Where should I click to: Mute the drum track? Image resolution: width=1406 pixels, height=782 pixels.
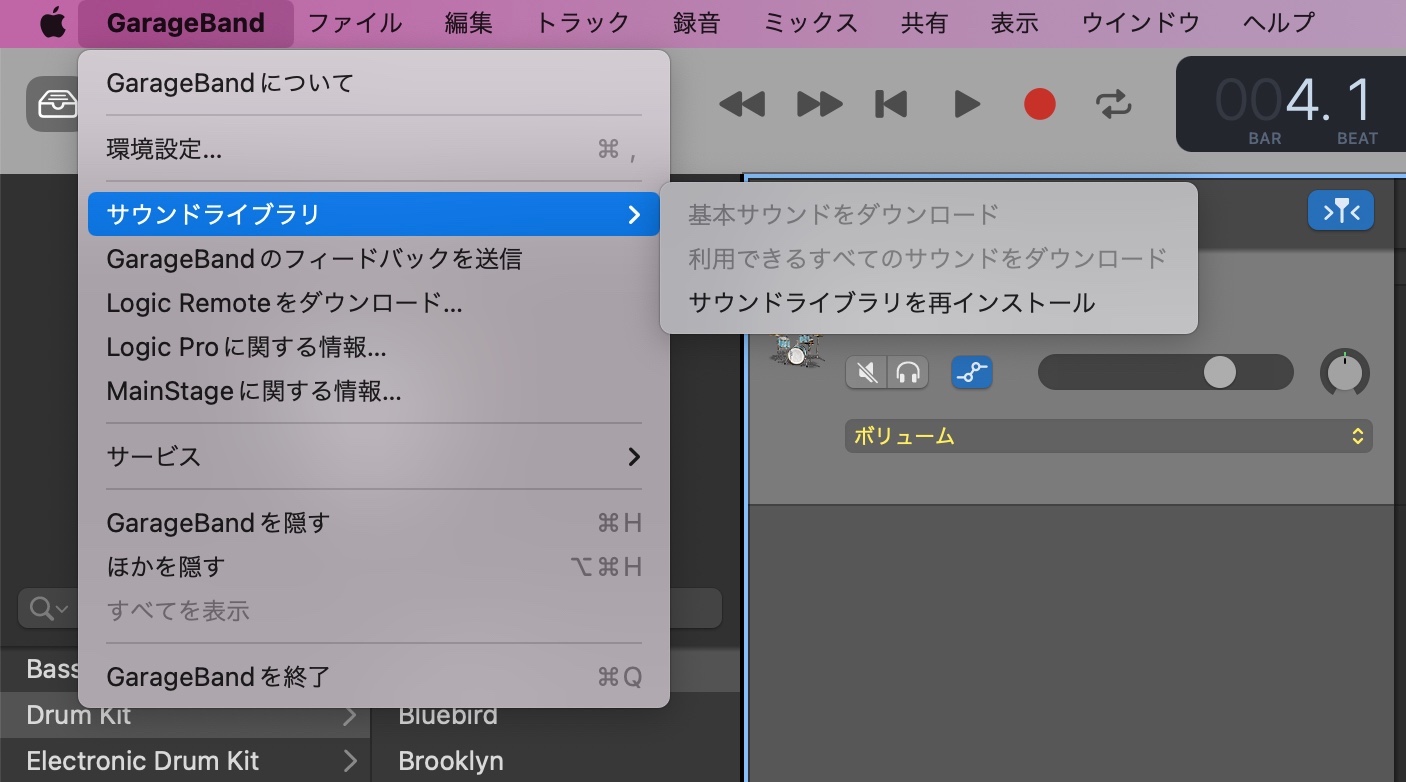[x=866, y=373]
